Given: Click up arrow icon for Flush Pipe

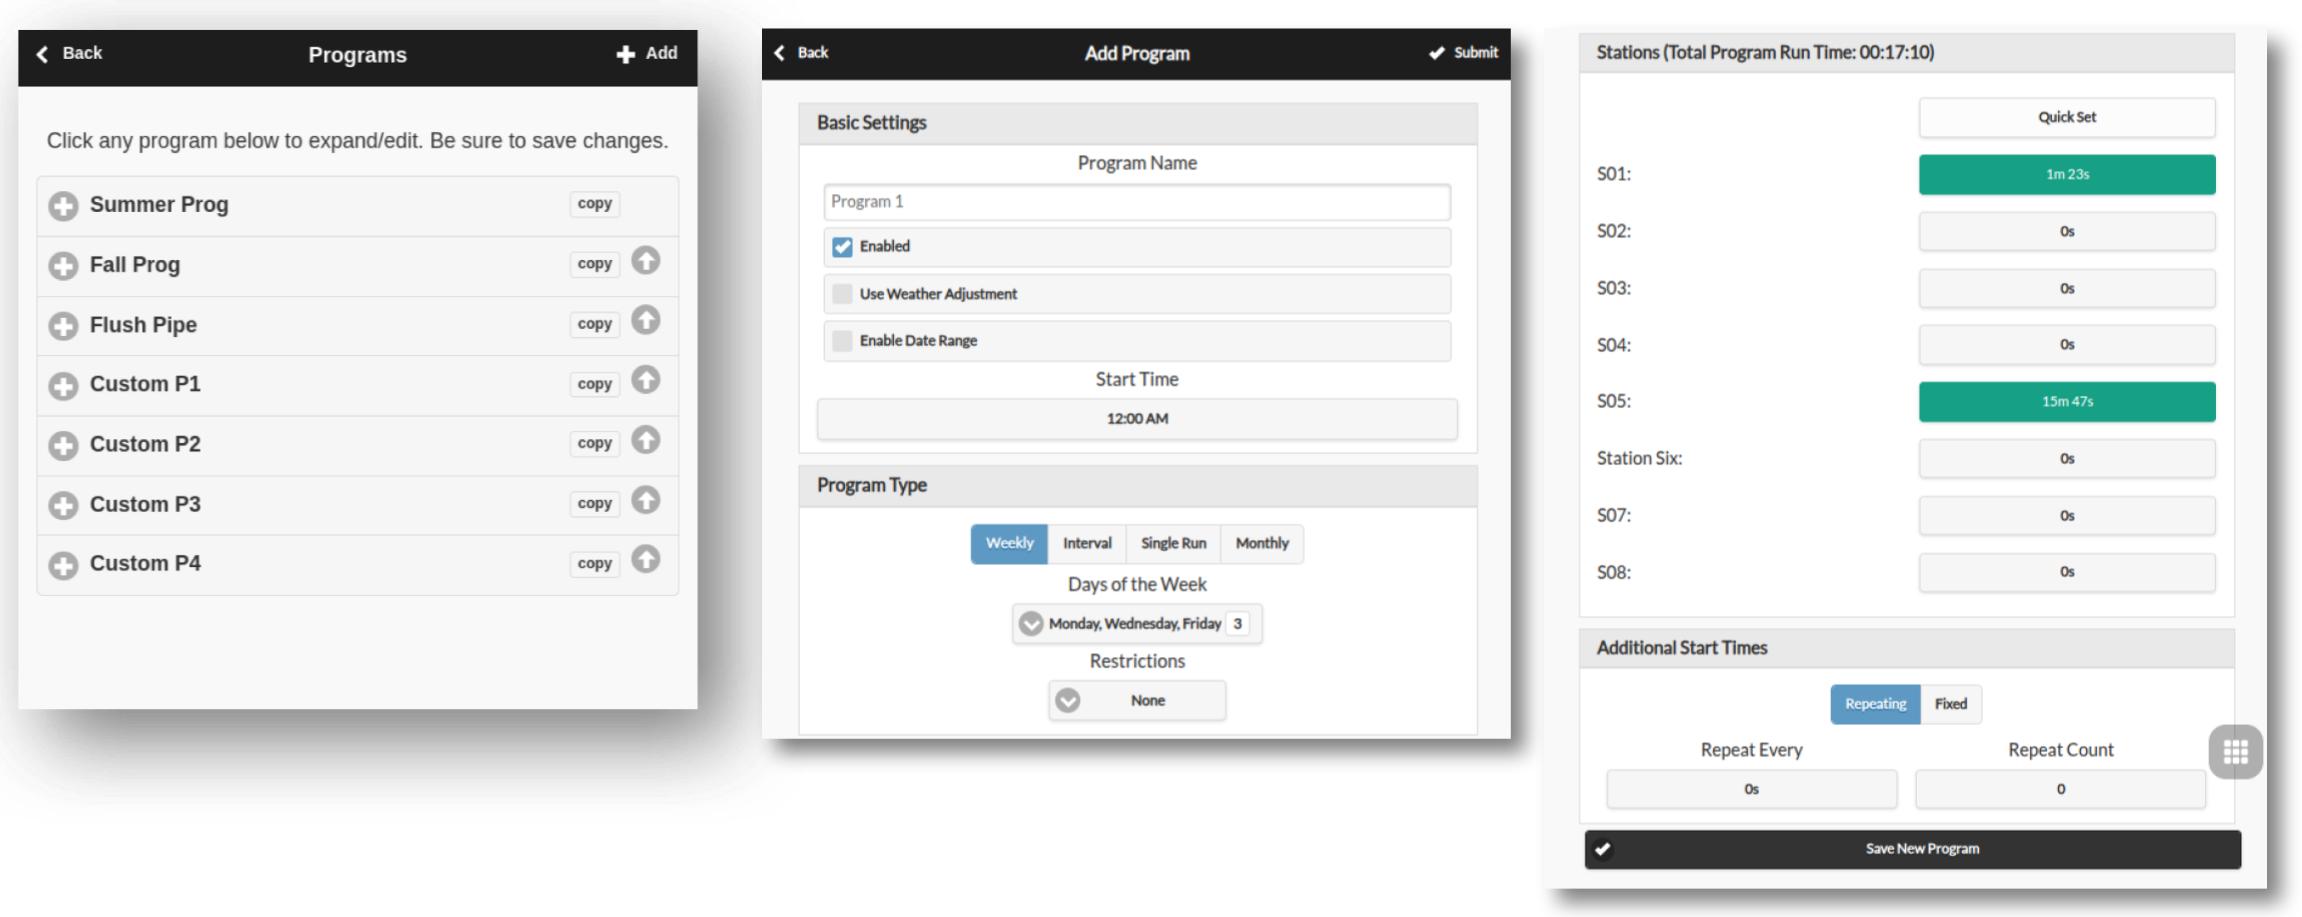Looking at the screenshot, I should pyautogui.click(x=646, y=321).
